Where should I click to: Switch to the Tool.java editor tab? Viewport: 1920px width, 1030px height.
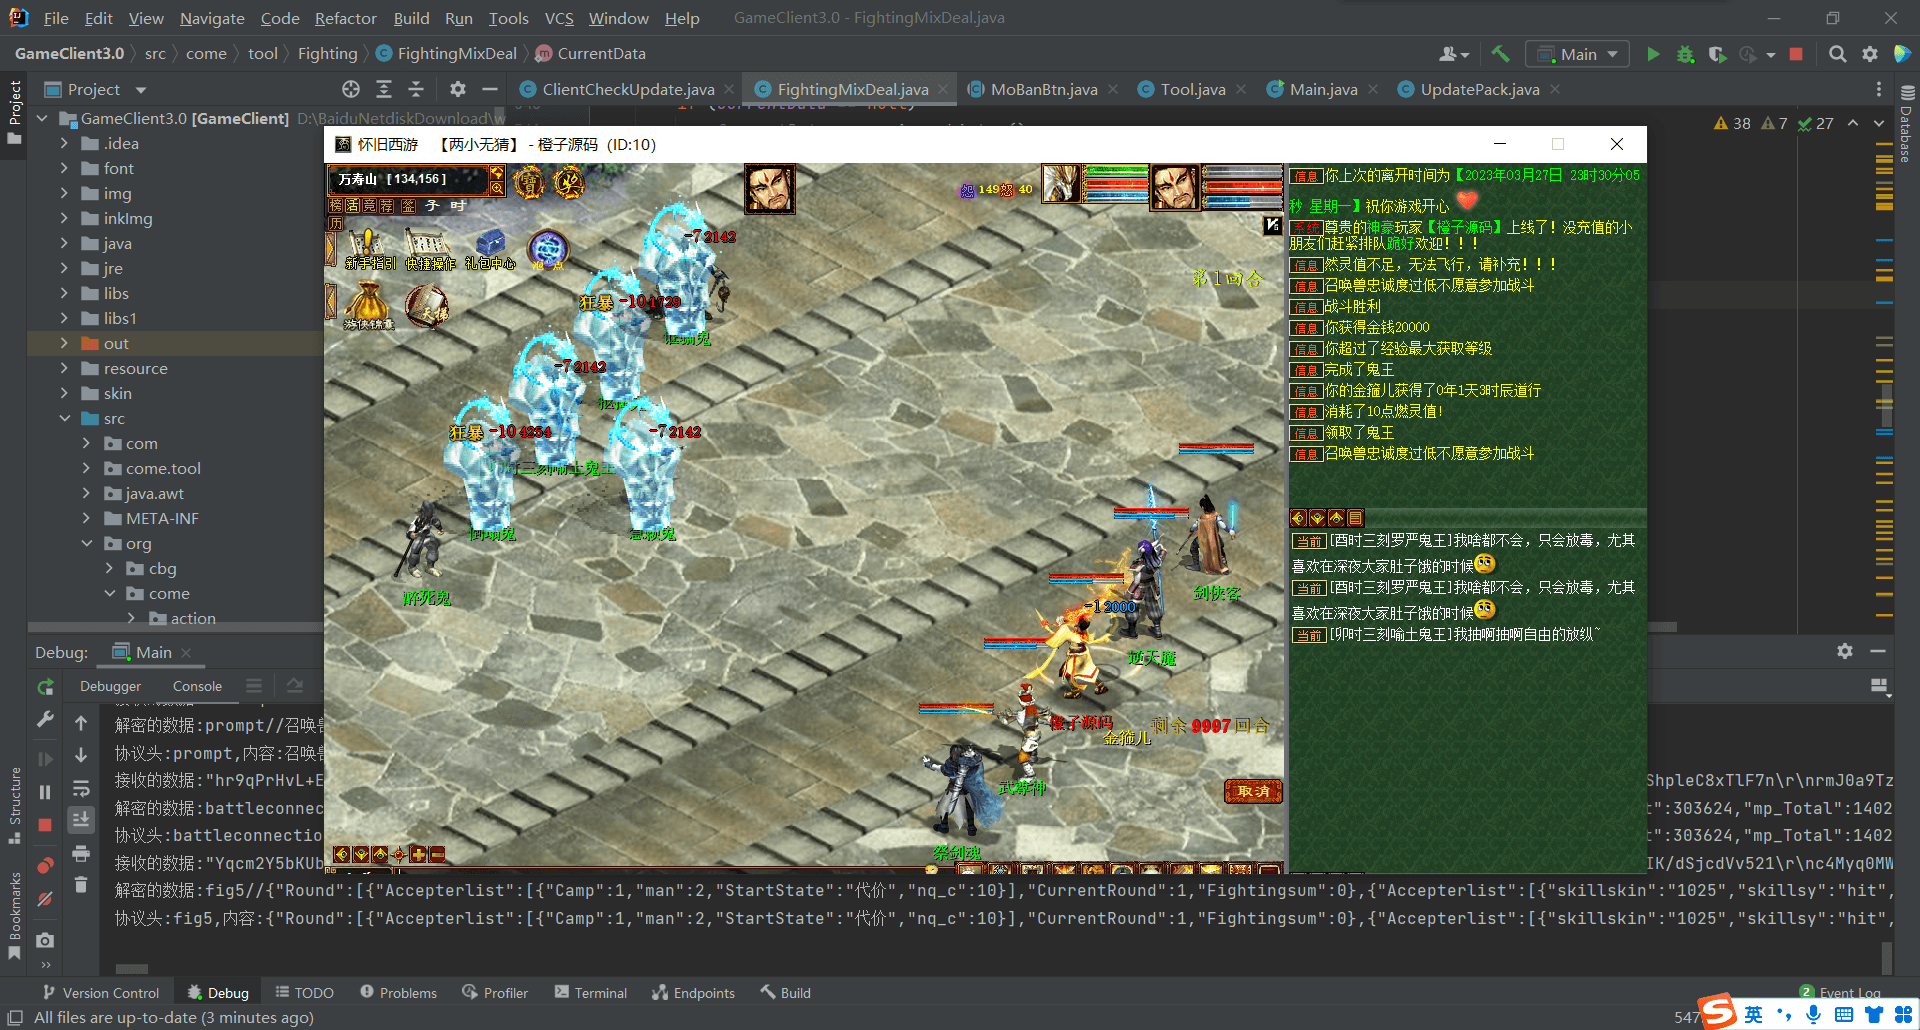tap(1192, 90)
